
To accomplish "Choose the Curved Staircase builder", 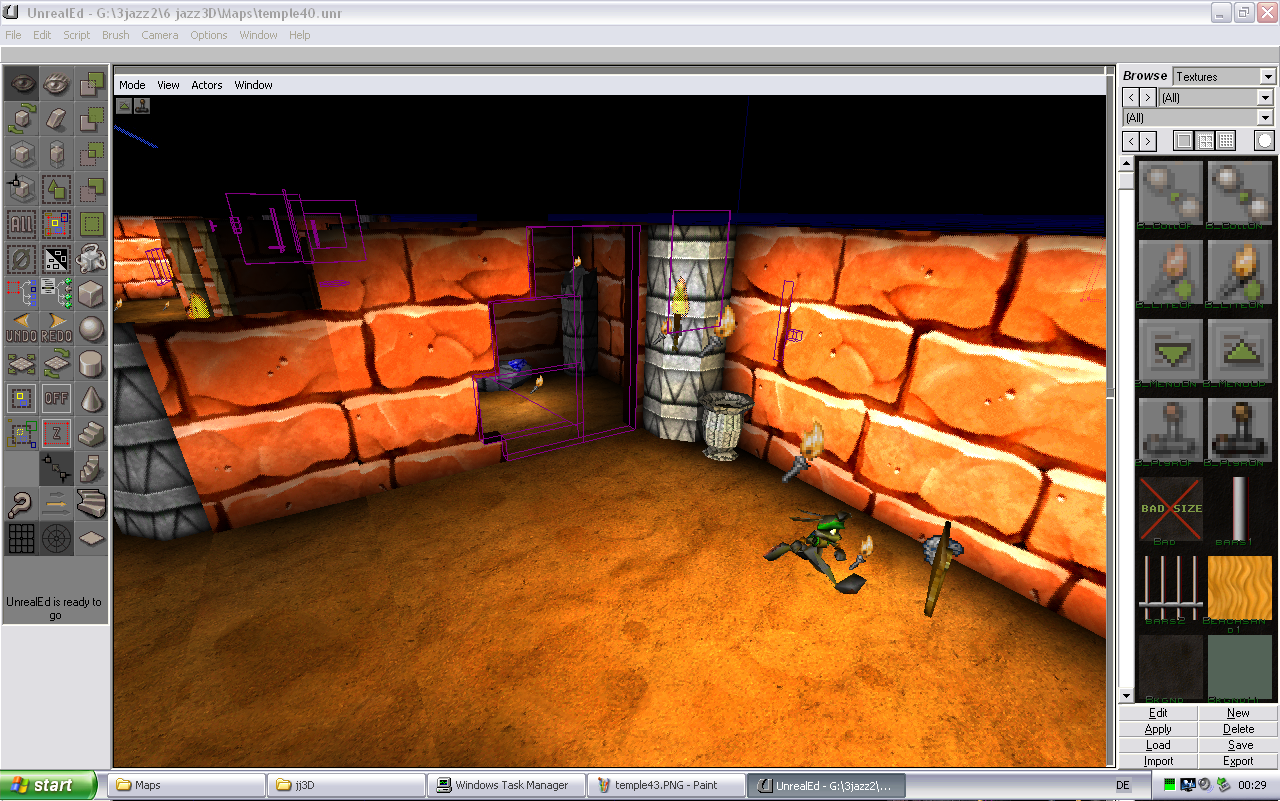I will point(91,469).
